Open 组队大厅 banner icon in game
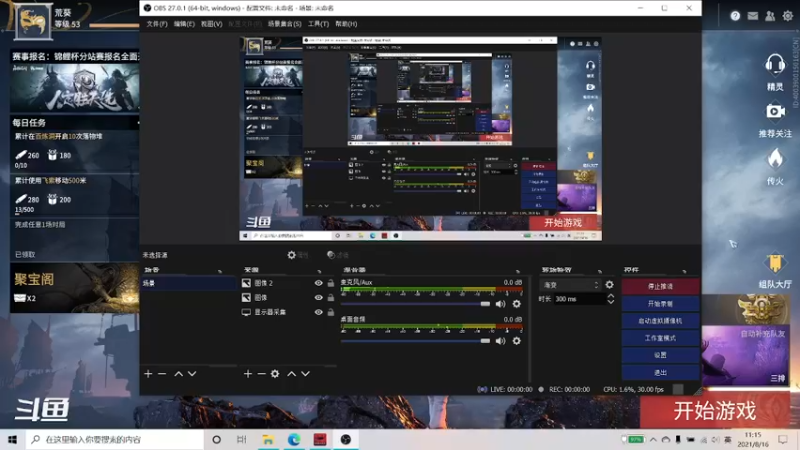 click(775, 263)
